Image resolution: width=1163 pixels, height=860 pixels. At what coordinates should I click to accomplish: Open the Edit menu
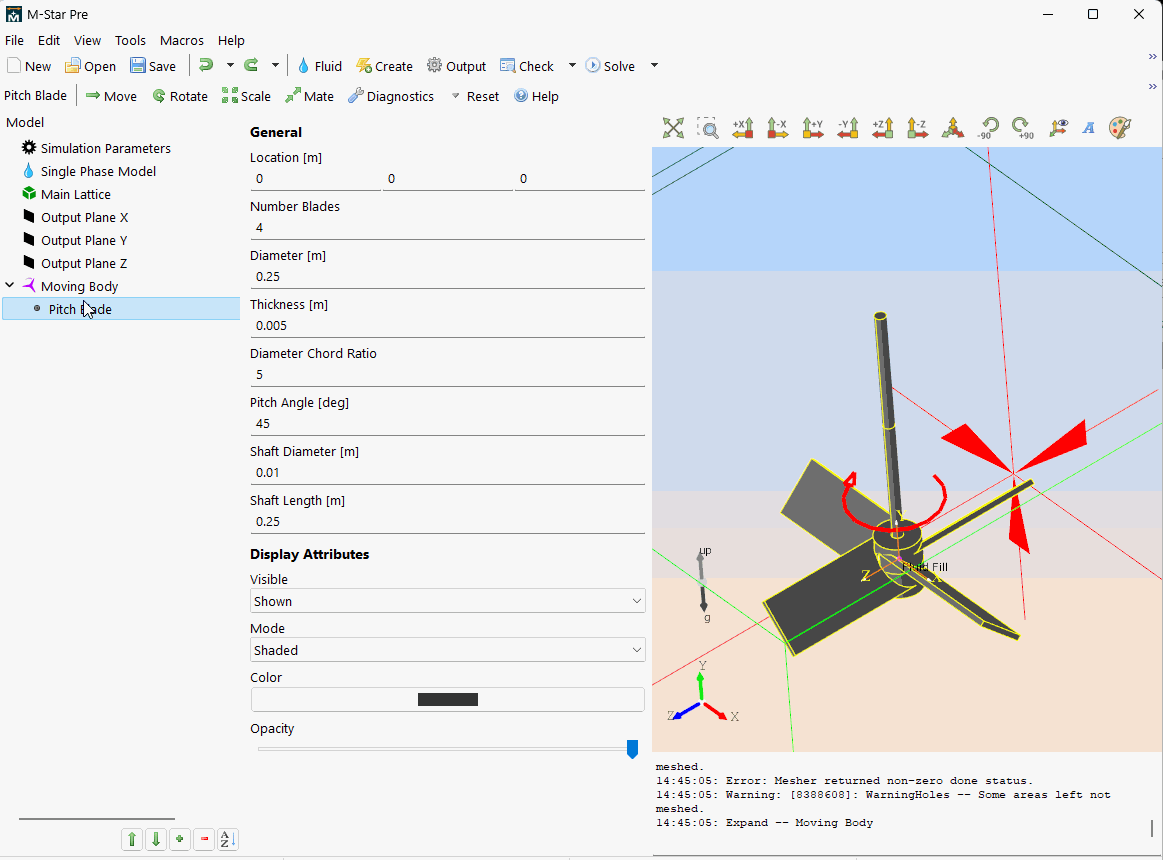coord(49,40)
